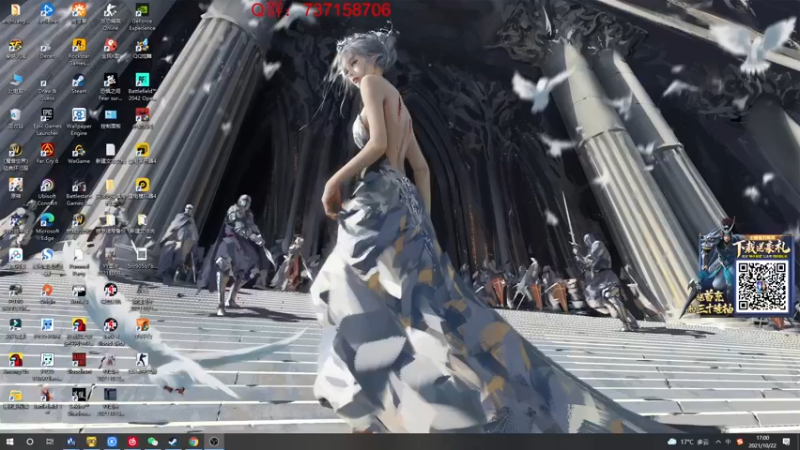The height and width of the screenshot is (450, 800).
Task: Open the Epic Games Launcher icon
Action: pyautogui.click(x=47, y=121)
